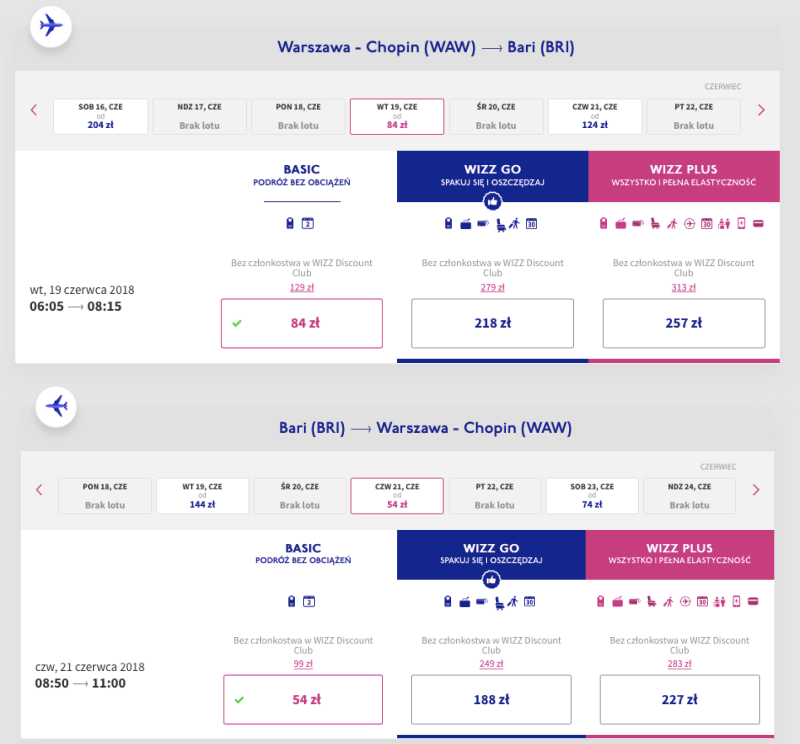Show later outbound dates with right arrow
This screenshot has height=744, width=800.
(x=761, y=110)
